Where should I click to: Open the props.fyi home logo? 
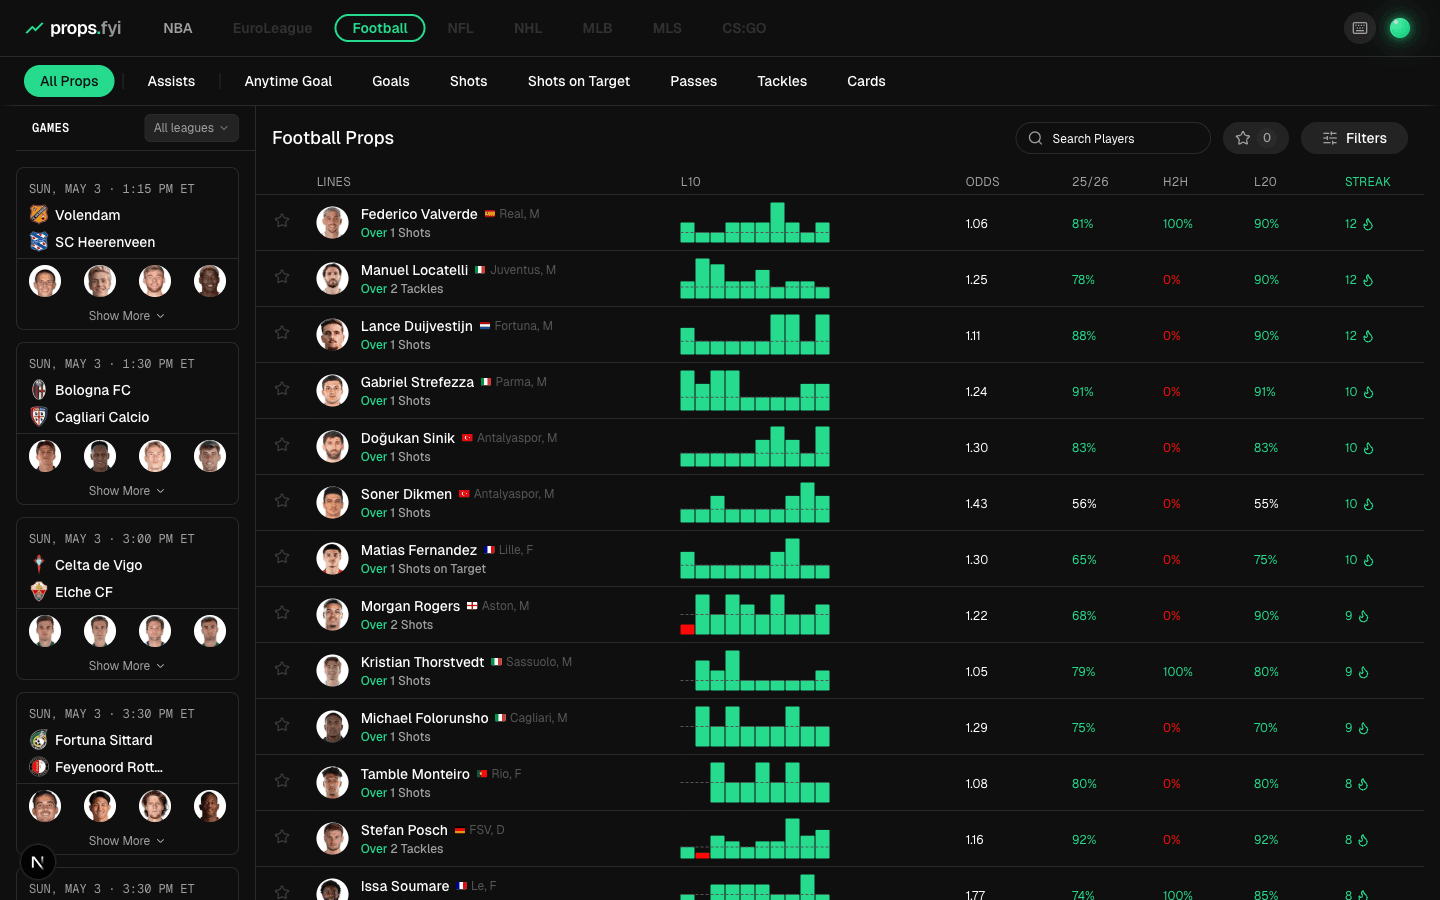pos(73,28)
